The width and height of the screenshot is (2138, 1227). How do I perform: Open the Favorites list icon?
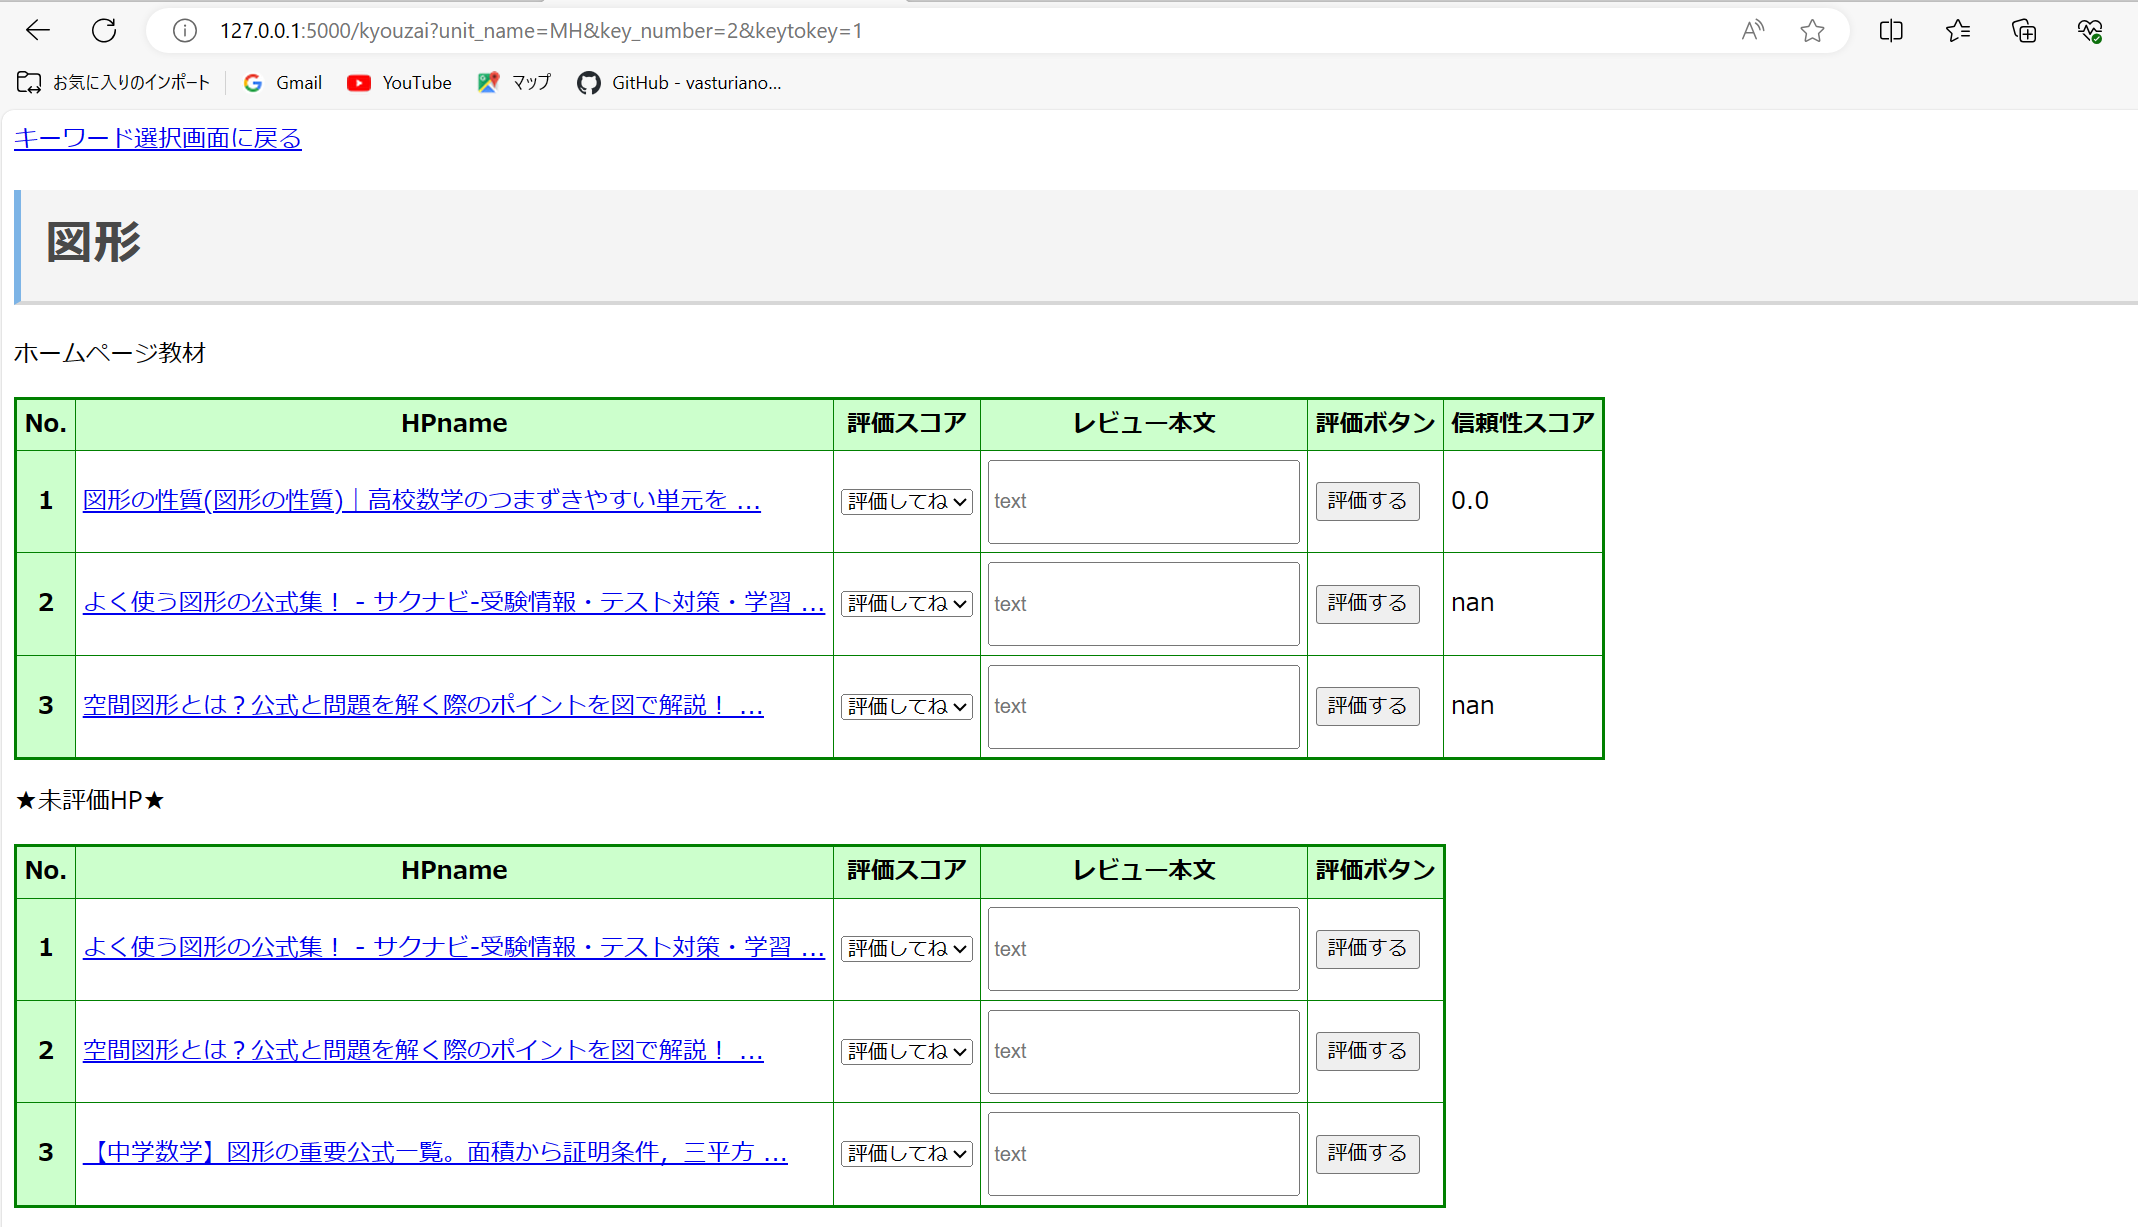(1957, 31)
